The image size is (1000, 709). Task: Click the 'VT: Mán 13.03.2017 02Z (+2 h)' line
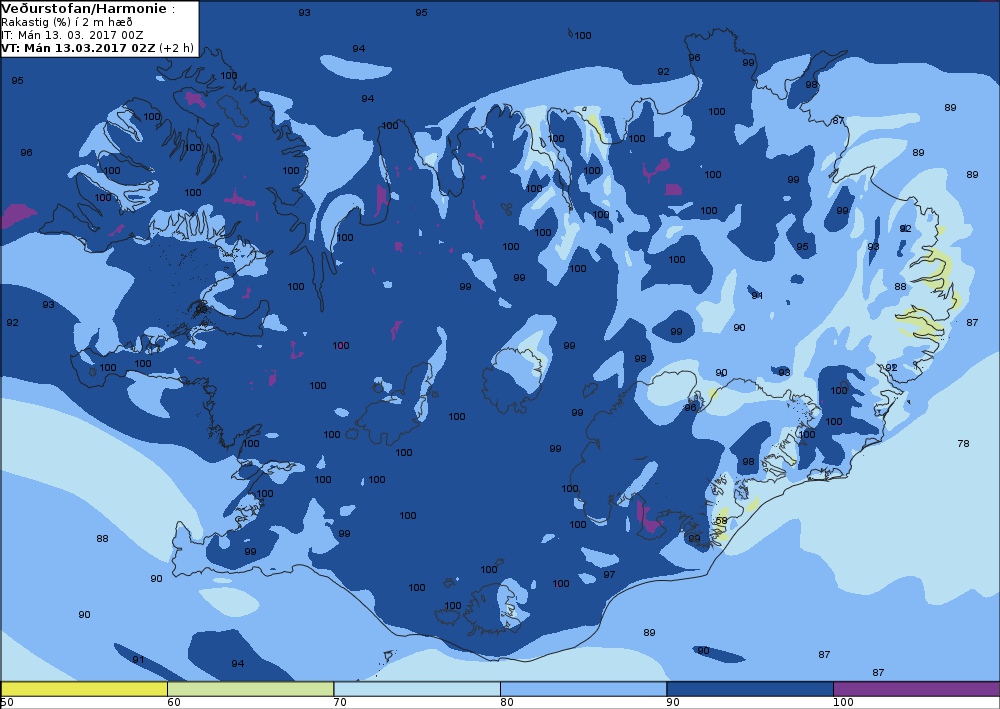(x=97, y=48)
